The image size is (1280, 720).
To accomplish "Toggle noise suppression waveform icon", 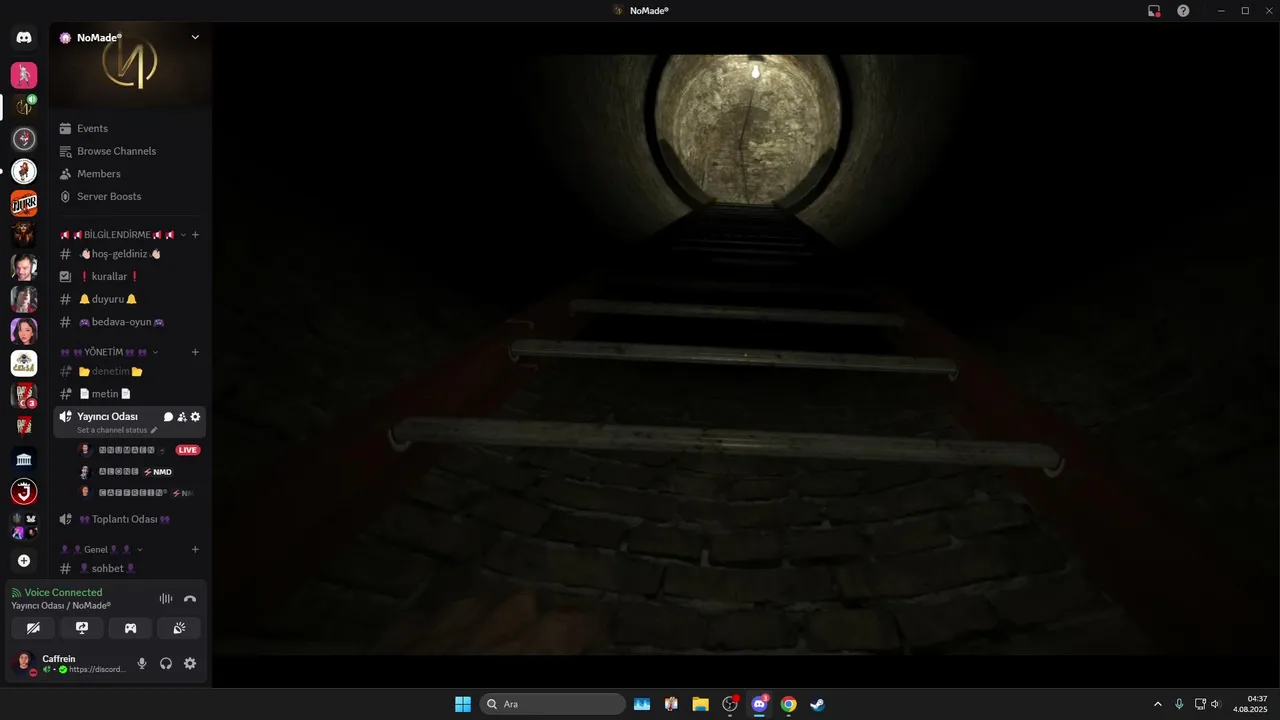I will pos(166,599).
